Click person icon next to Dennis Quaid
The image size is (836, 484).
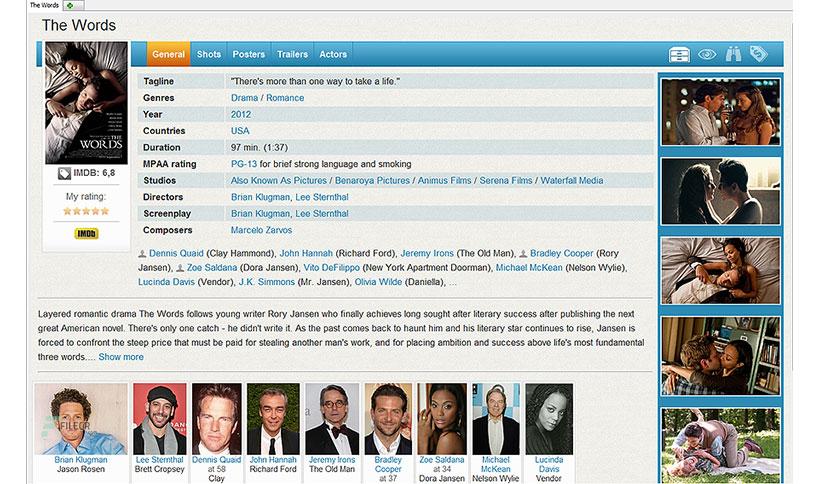pos(142,254)
